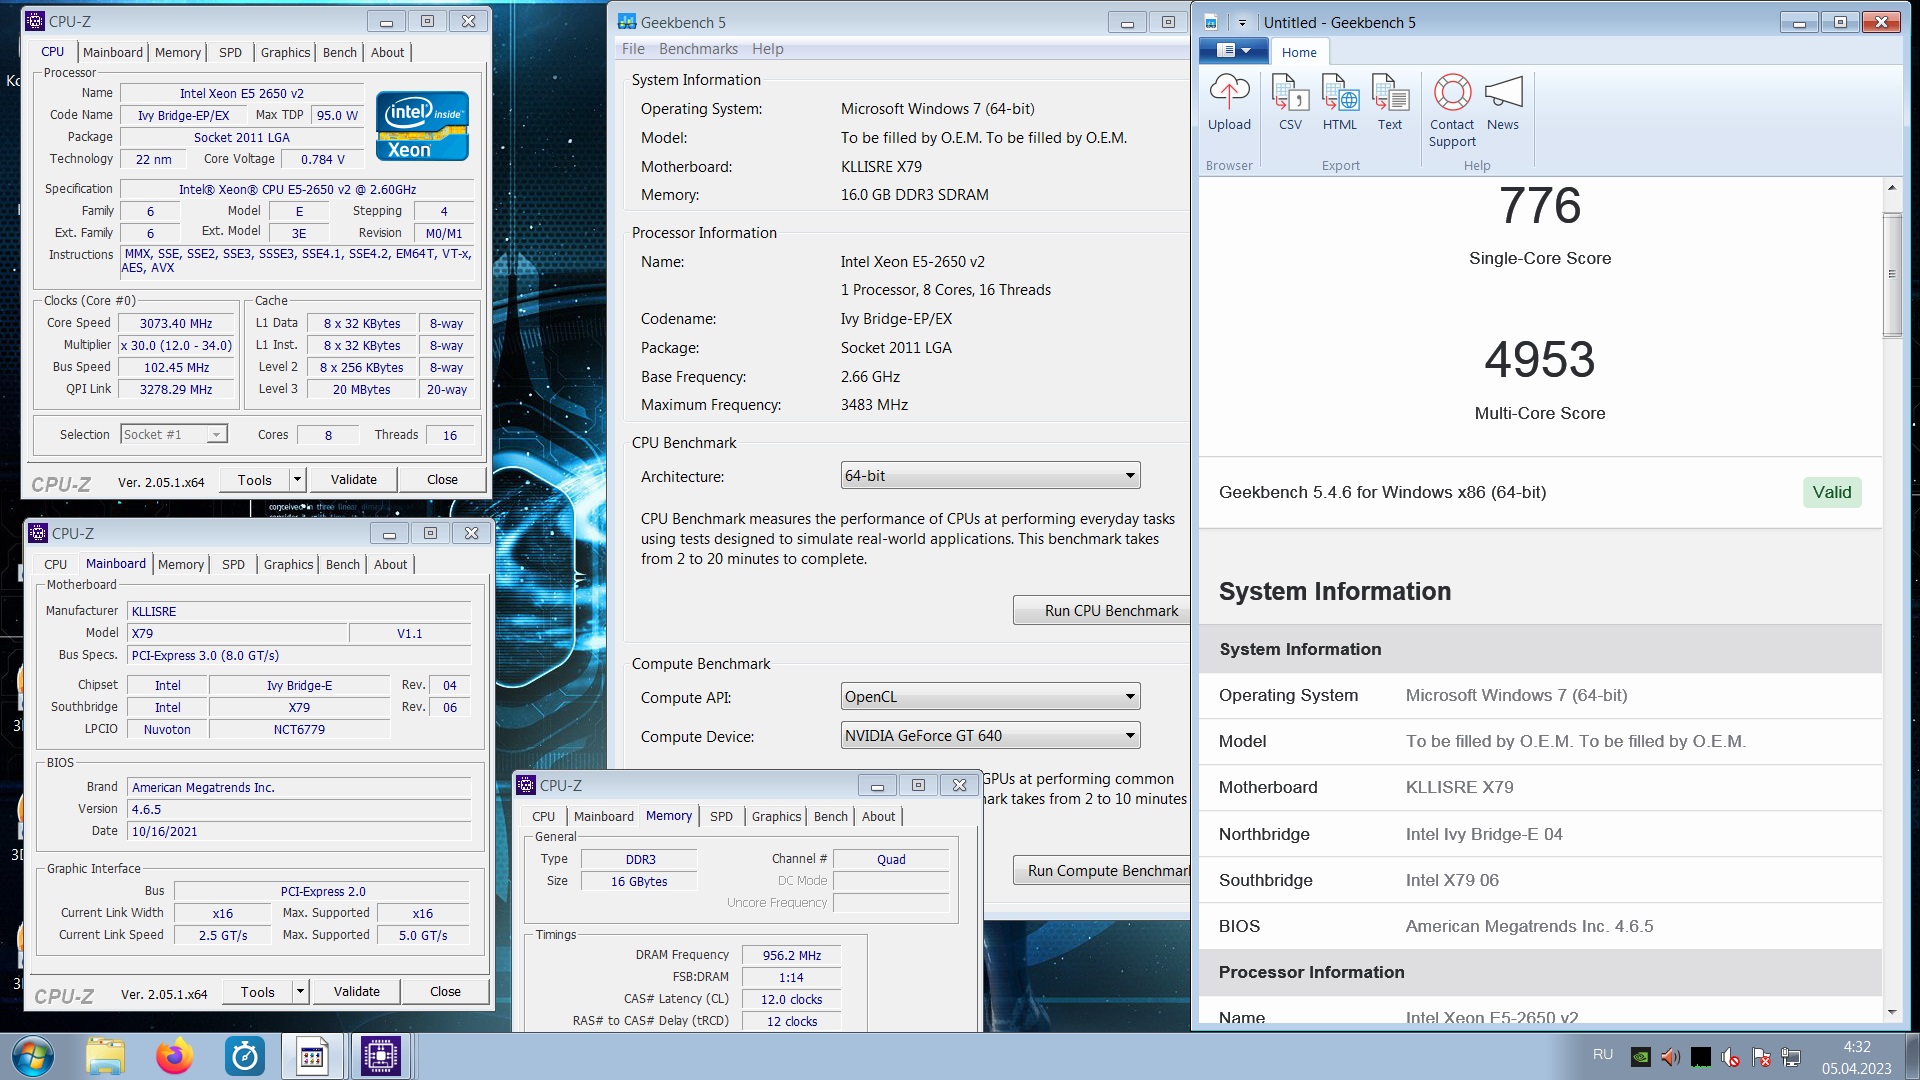This screenshot has width=1920, height=1080.
Task: Open Bench tab in Memory CPU-Z window
Action: pyautogui.click(x=831, y=816)
